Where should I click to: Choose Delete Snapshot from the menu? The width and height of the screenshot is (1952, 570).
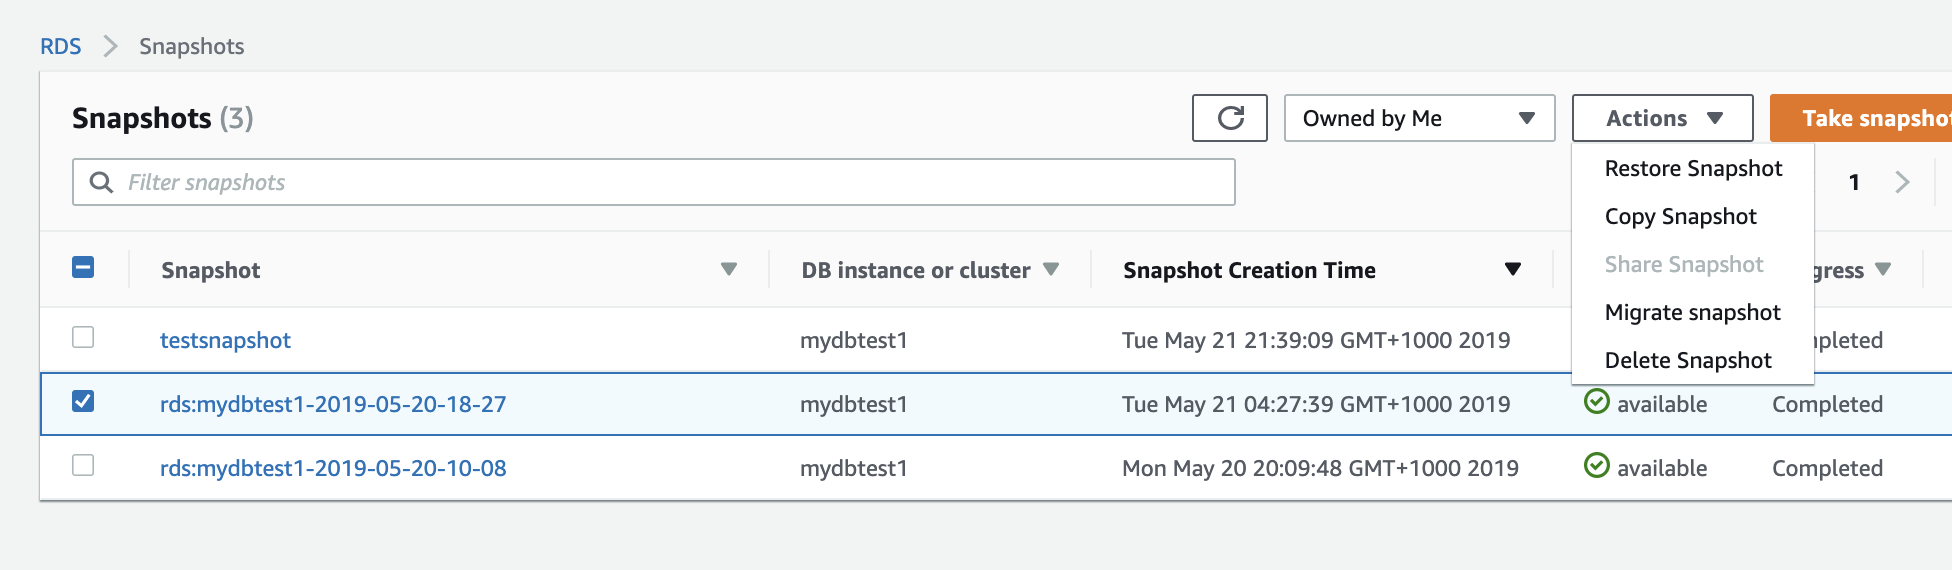[x=1688, y=361]
